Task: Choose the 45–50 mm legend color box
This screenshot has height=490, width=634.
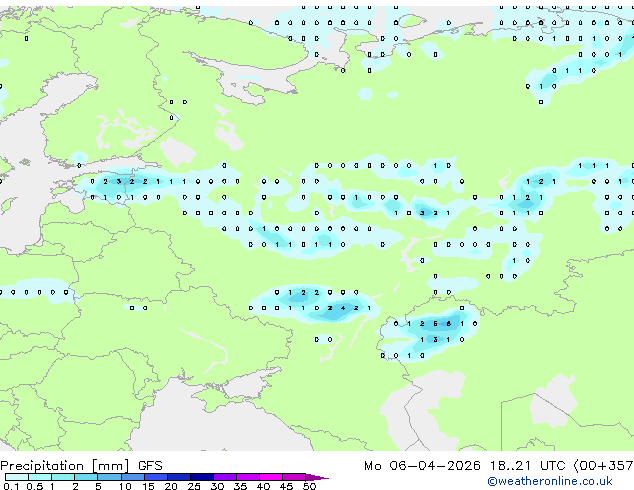Action: pos(294,477)
